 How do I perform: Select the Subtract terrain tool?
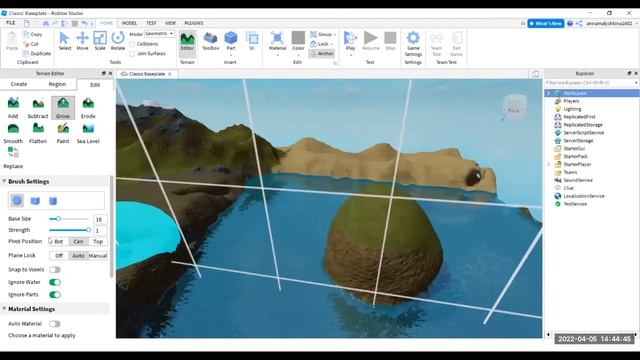[x=38, y=108]
